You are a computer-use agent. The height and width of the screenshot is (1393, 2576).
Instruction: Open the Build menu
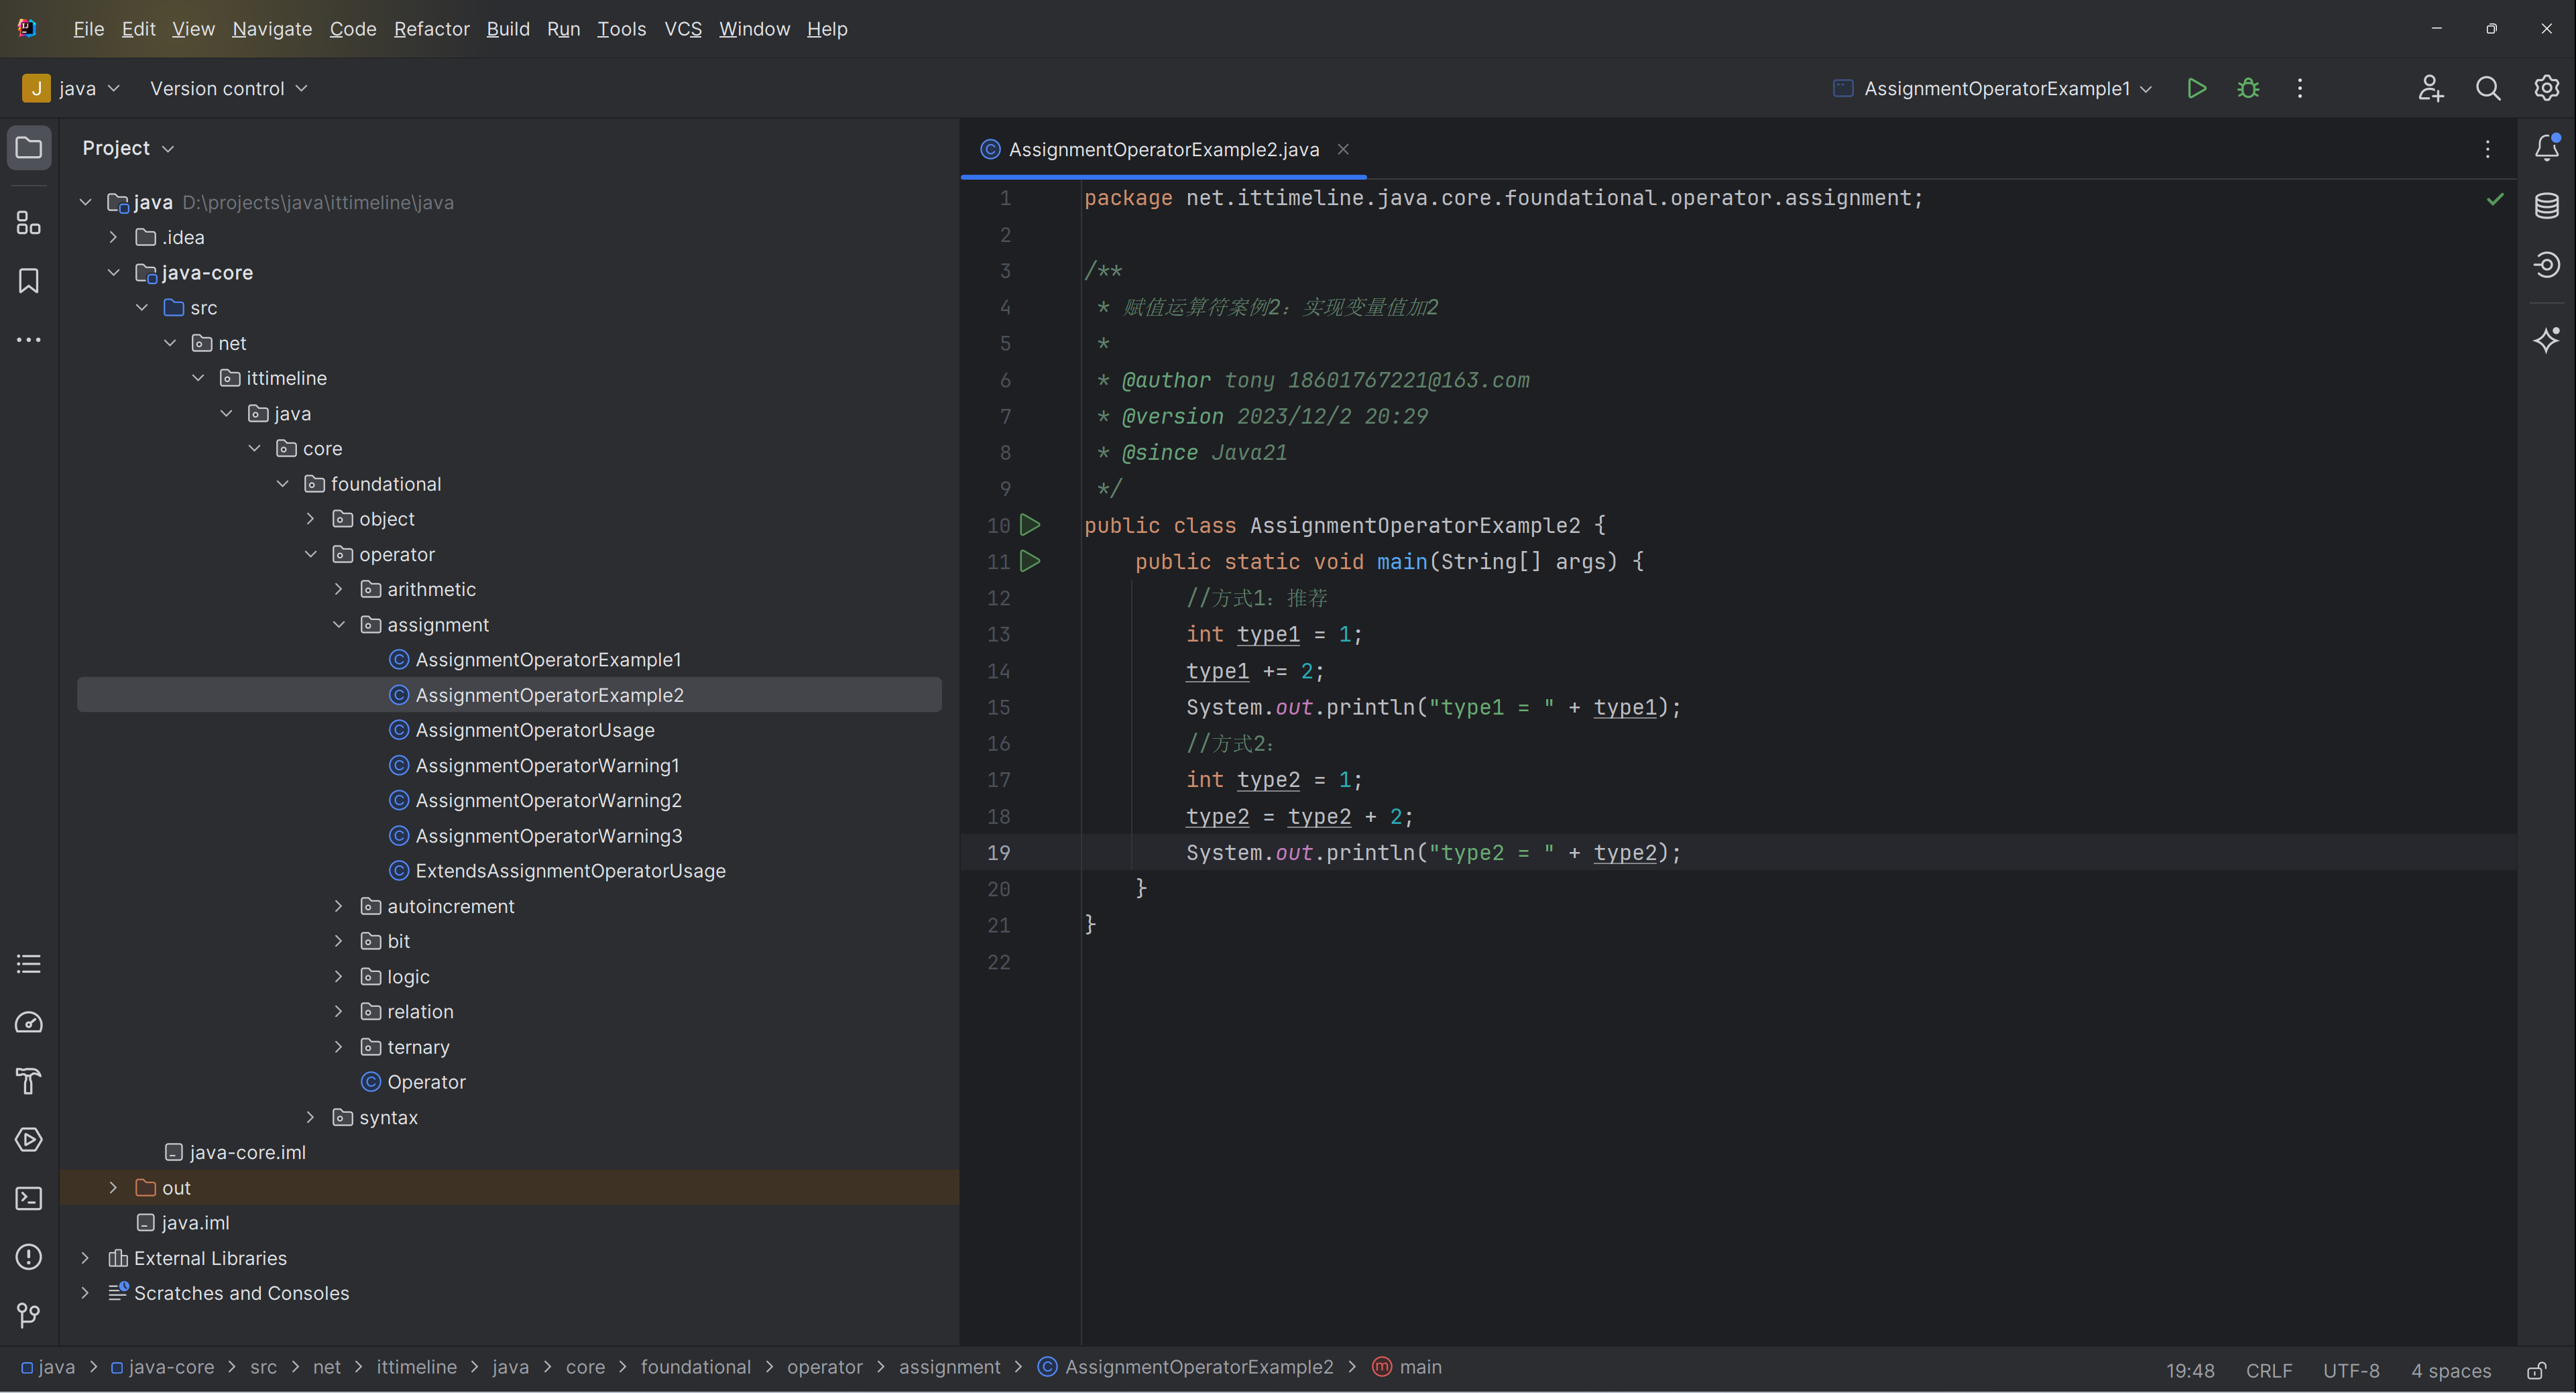coord(508,29)
